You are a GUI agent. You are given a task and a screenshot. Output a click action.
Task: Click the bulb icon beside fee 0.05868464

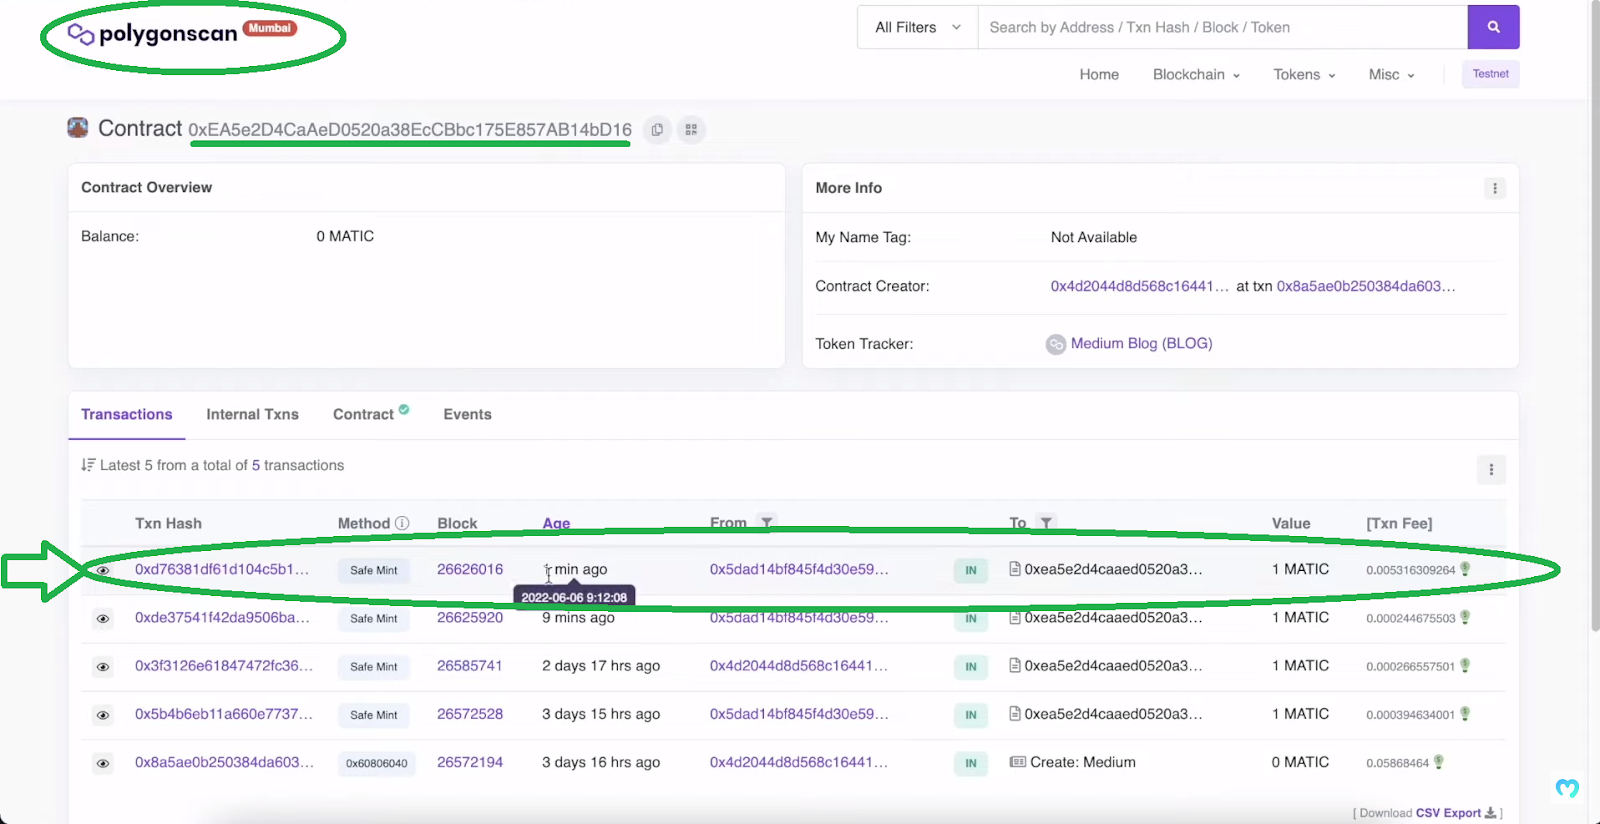tap(1439, 762)
